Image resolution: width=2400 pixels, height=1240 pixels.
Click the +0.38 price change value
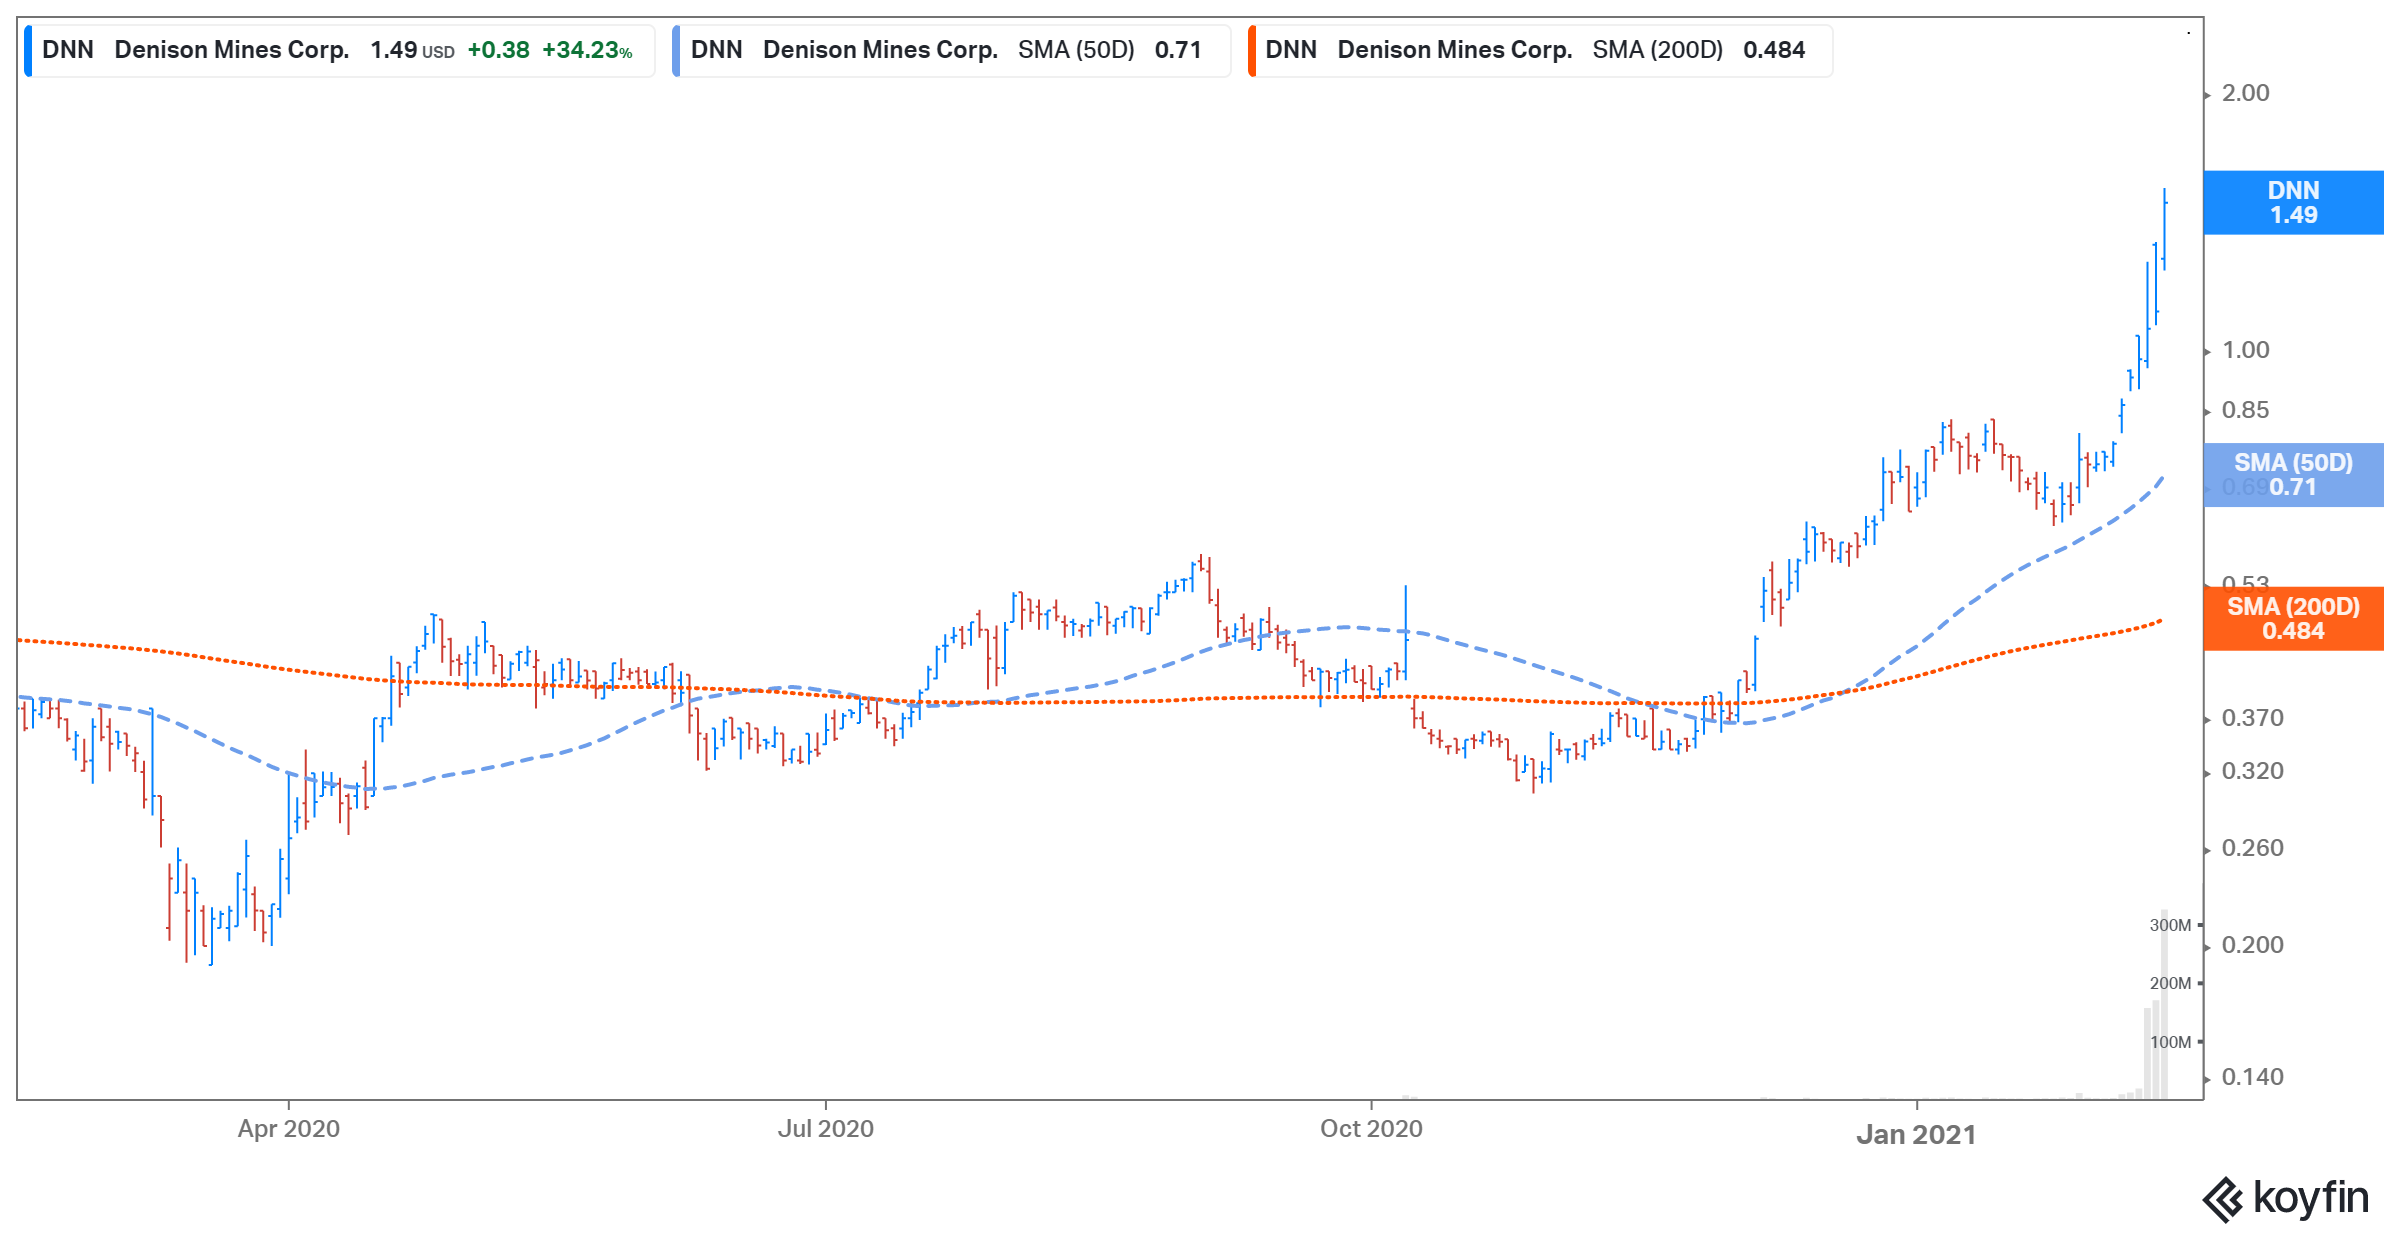pyautogui.click(x=498, y=51)
